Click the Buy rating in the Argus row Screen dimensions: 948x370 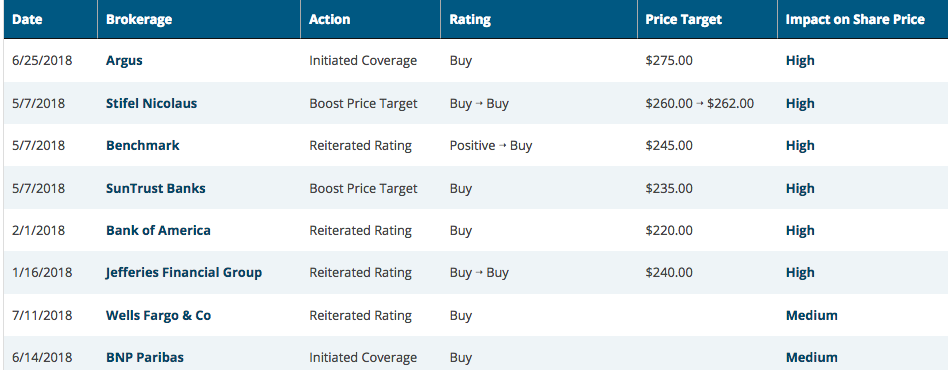(461, 61)
